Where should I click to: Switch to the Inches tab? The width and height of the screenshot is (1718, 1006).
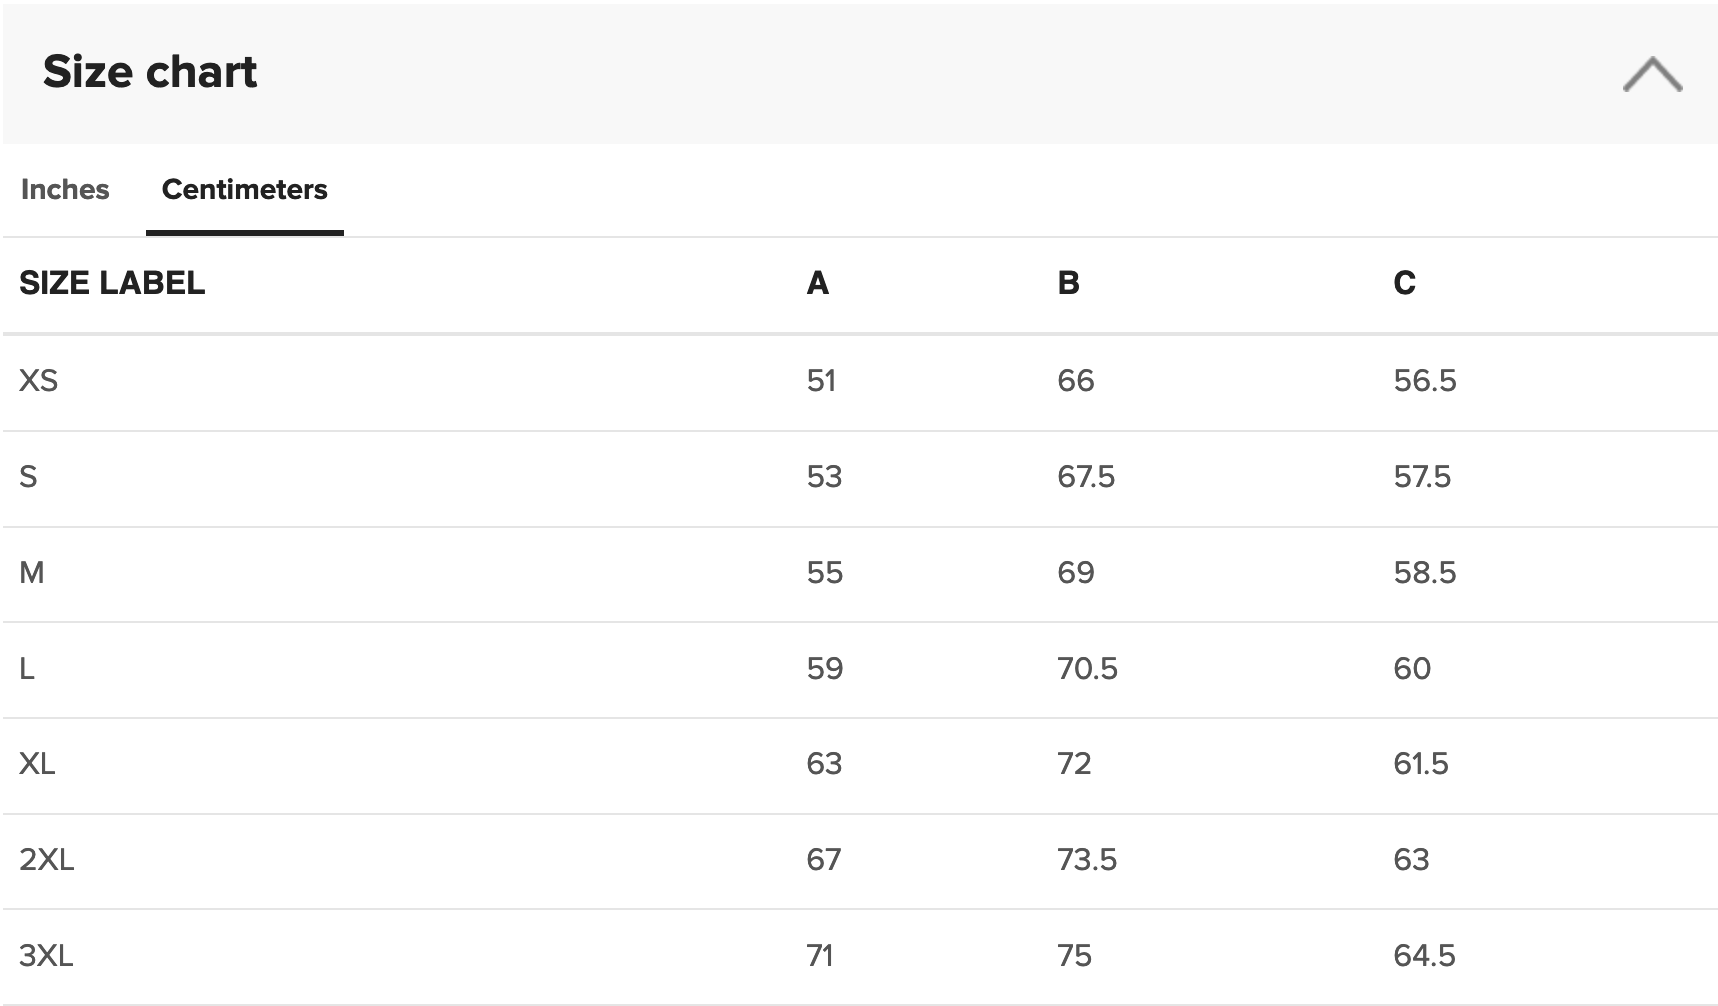coord(65,189)
